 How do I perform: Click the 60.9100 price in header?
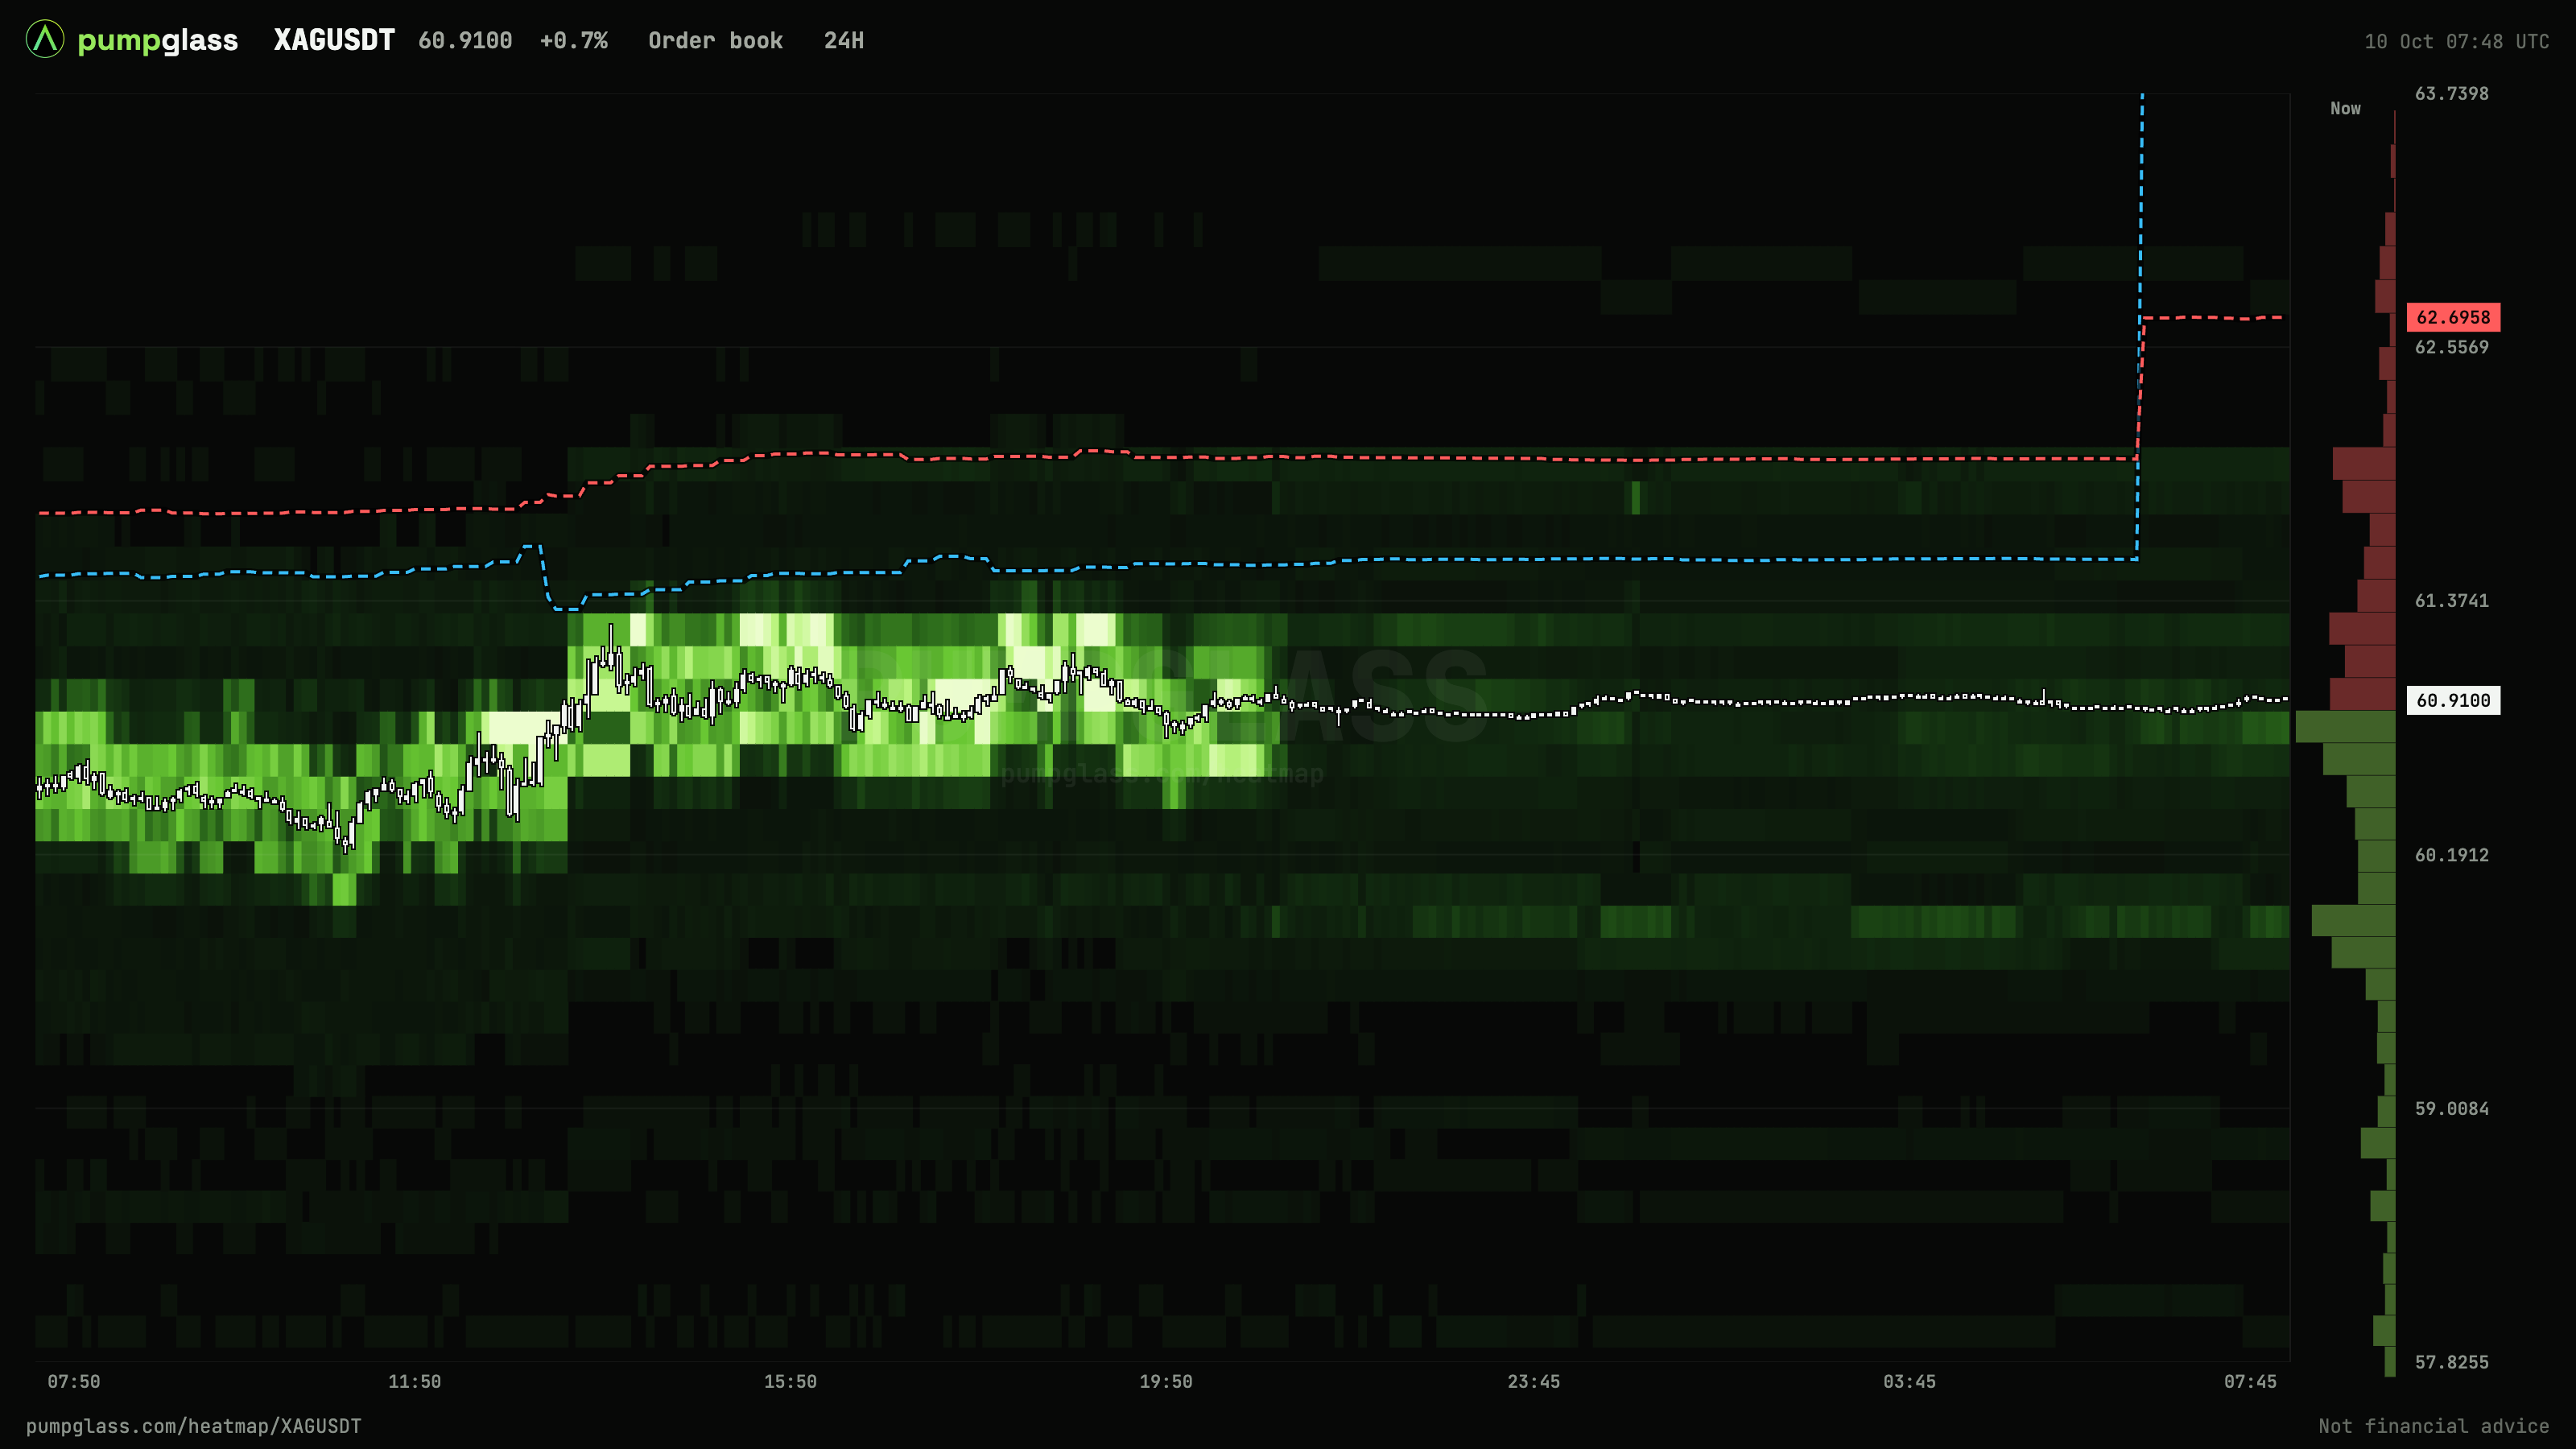pos(465,41)
